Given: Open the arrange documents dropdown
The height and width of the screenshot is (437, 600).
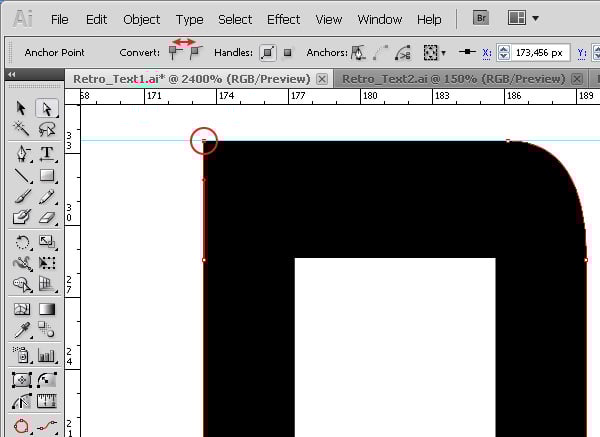Looking at the screenshot, I should [x=523, y=19].
